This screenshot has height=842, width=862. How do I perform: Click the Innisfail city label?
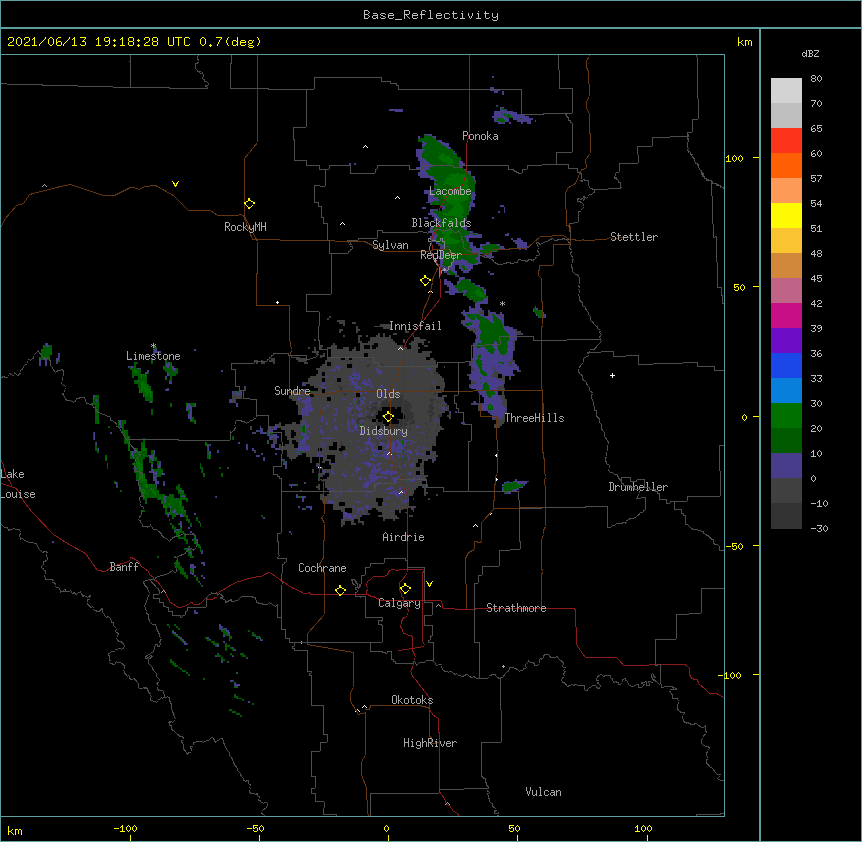click(x=415, y=326)
